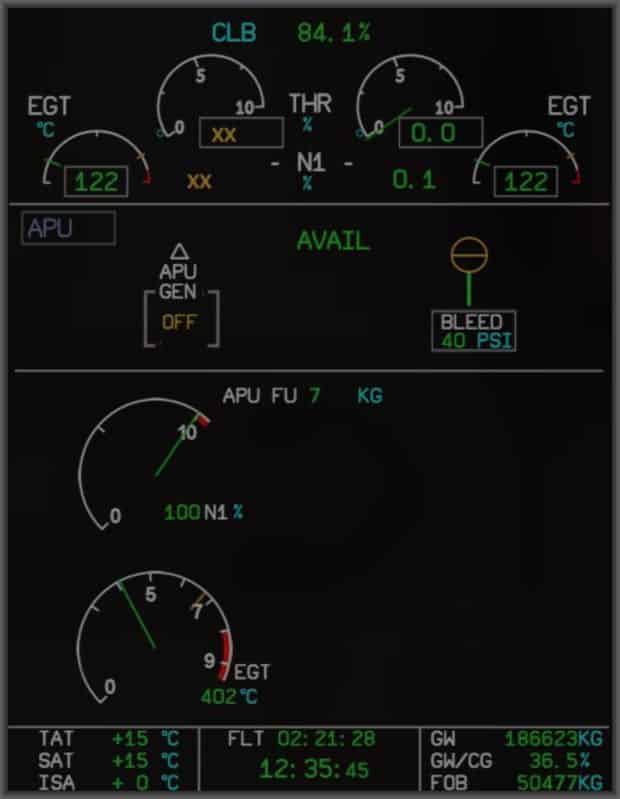Click the APU bleed valve circle symbol

coord(469,255)
